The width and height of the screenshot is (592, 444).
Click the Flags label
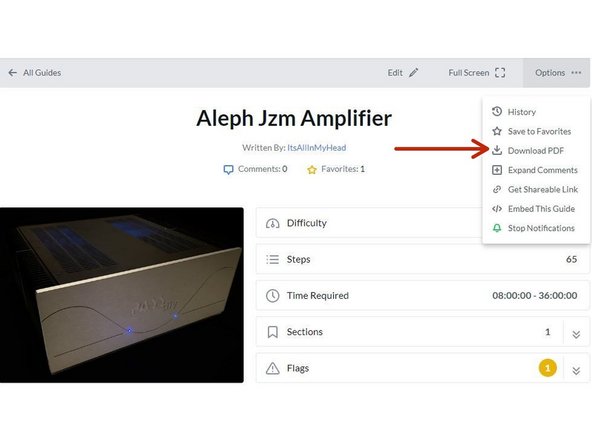[298, 368]
